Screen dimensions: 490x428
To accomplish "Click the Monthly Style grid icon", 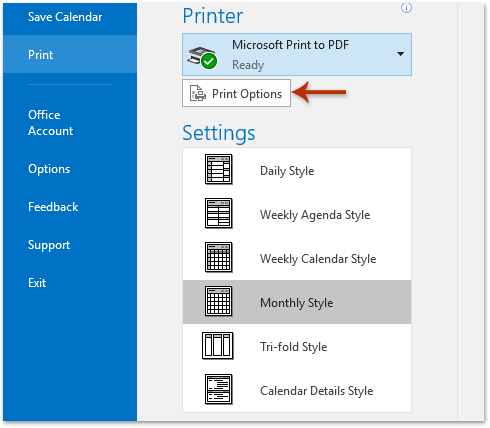I will (219, 301).
